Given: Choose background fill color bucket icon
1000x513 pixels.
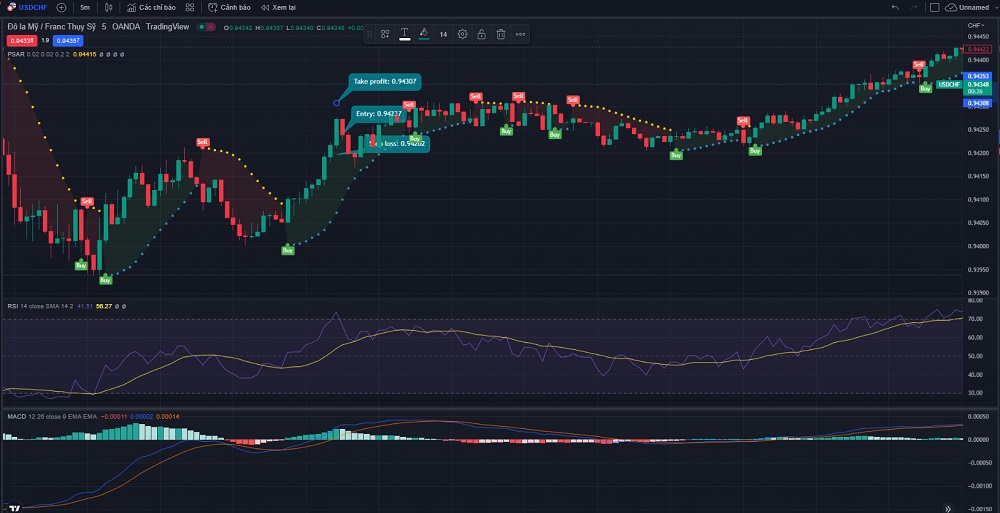Looking at the screenshot, I should 423,34.
